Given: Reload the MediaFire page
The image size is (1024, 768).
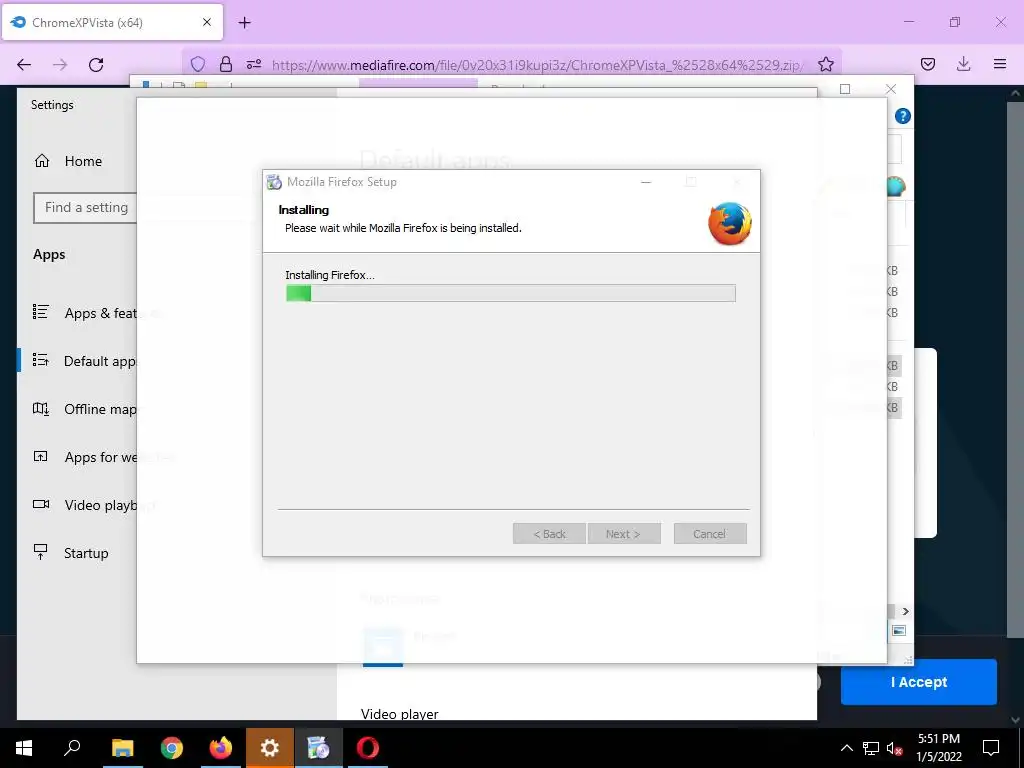Looking at the screenshot, I should click(96, 64).
